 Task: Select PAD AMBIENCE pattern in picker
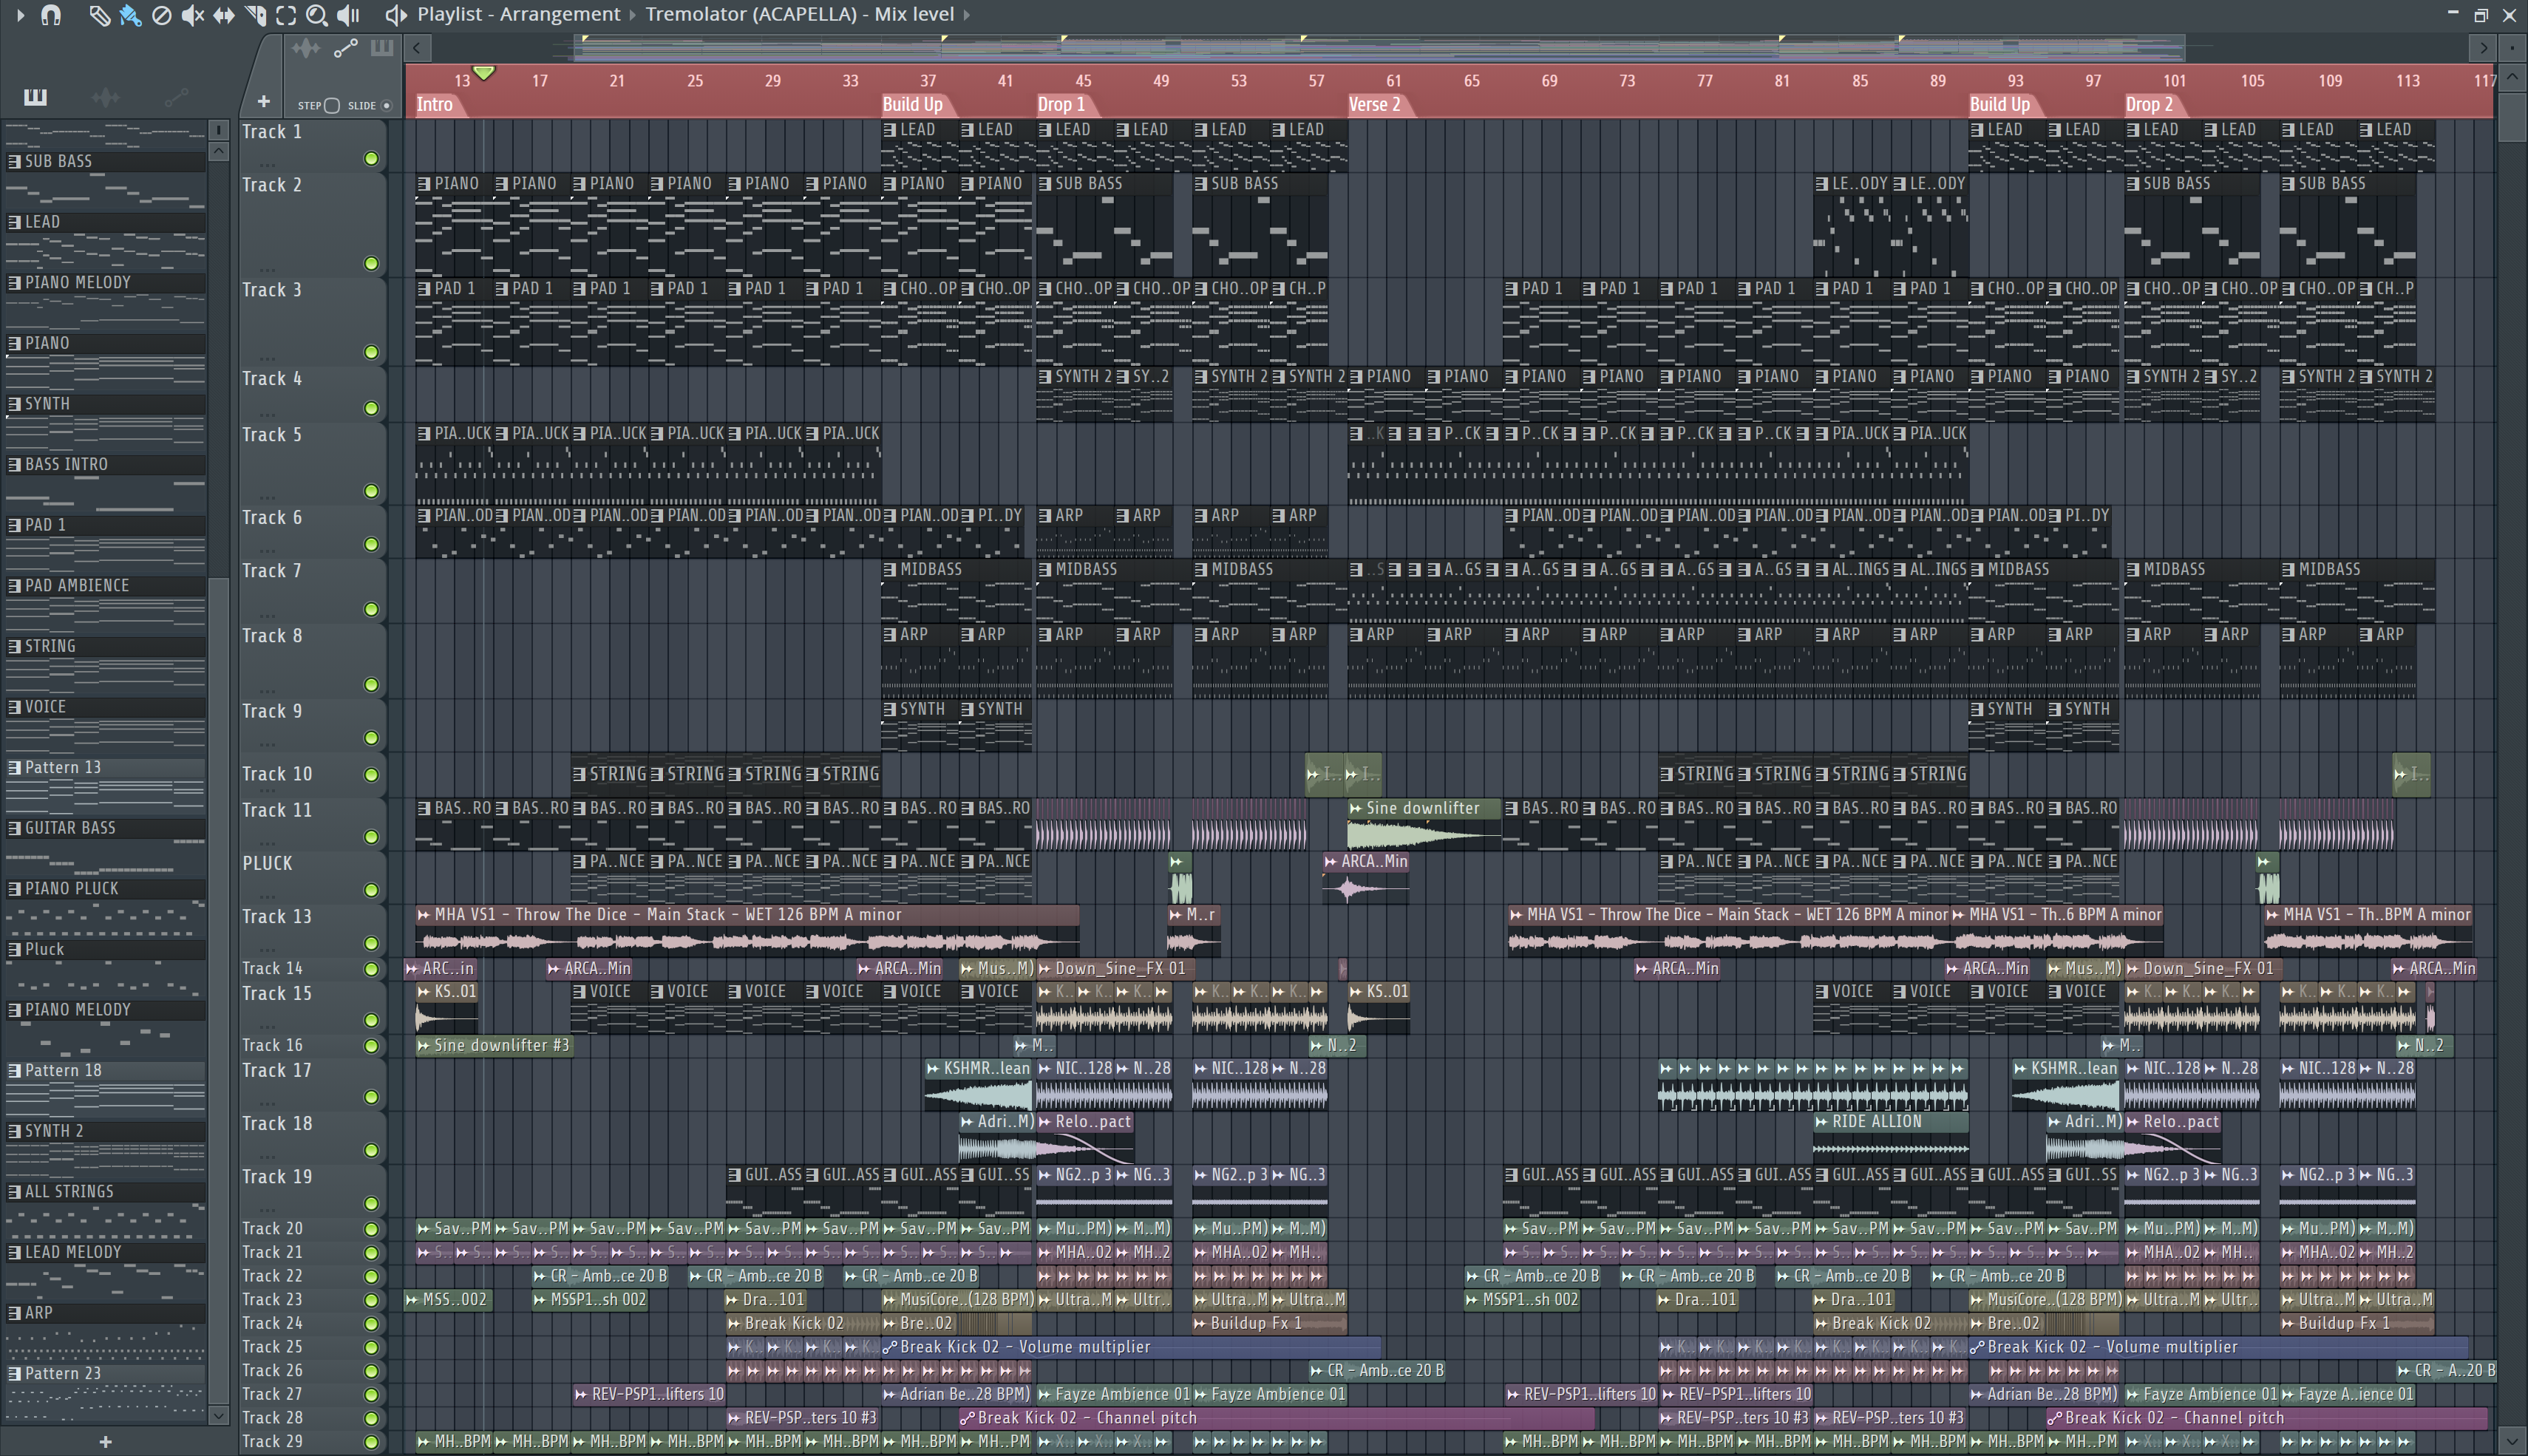[105, 585]
